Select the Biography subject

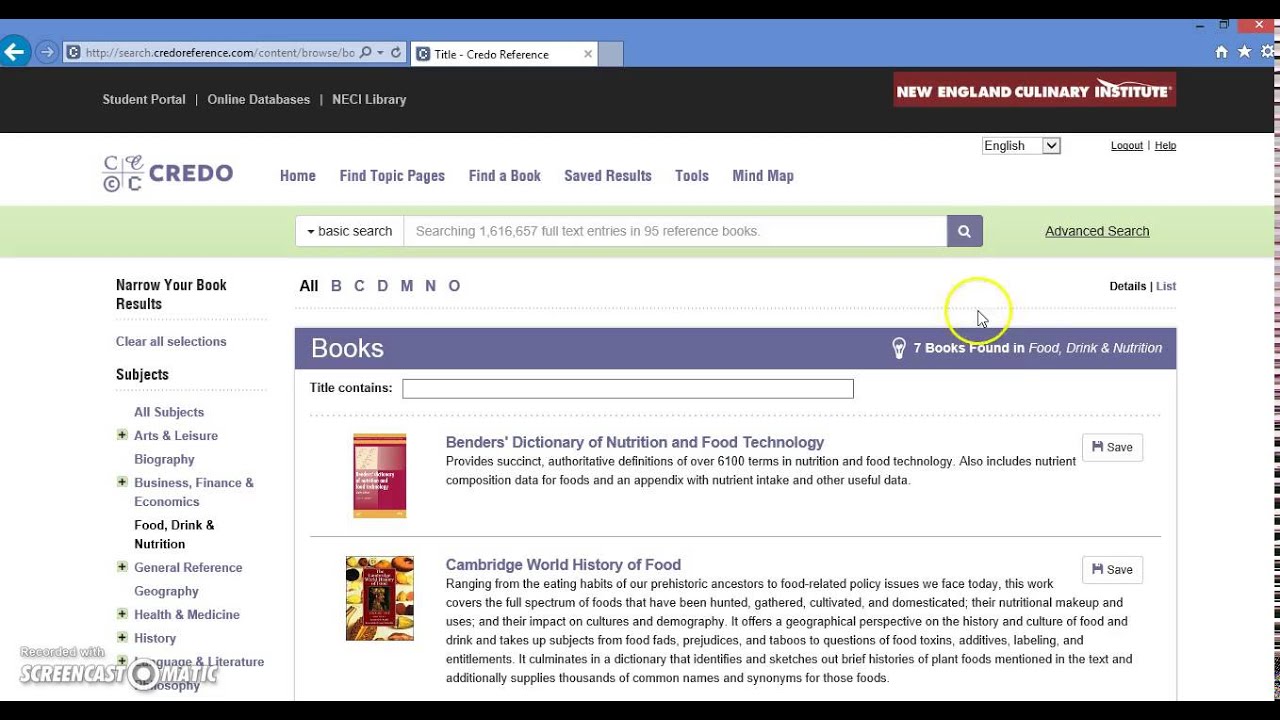pyautogui.click(x=164, y=459)
